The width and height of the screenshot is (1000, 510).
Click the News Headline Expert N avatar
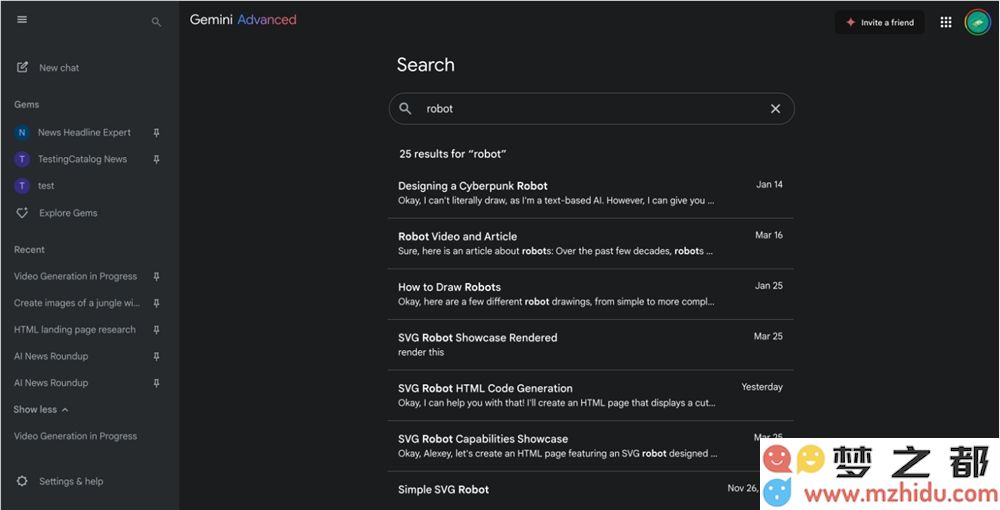[22, 133]
